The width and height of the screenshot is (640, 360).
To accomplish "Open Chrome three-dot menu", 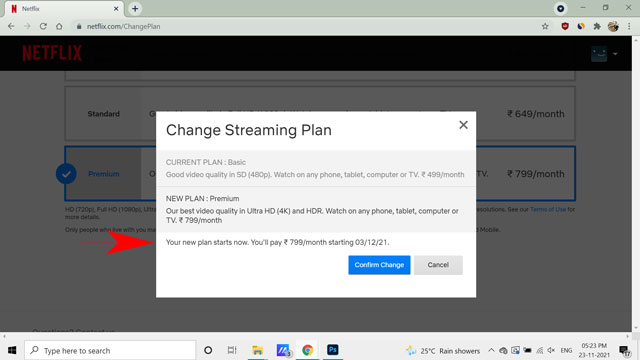I will pyautogui.click(x=629, y=26).
